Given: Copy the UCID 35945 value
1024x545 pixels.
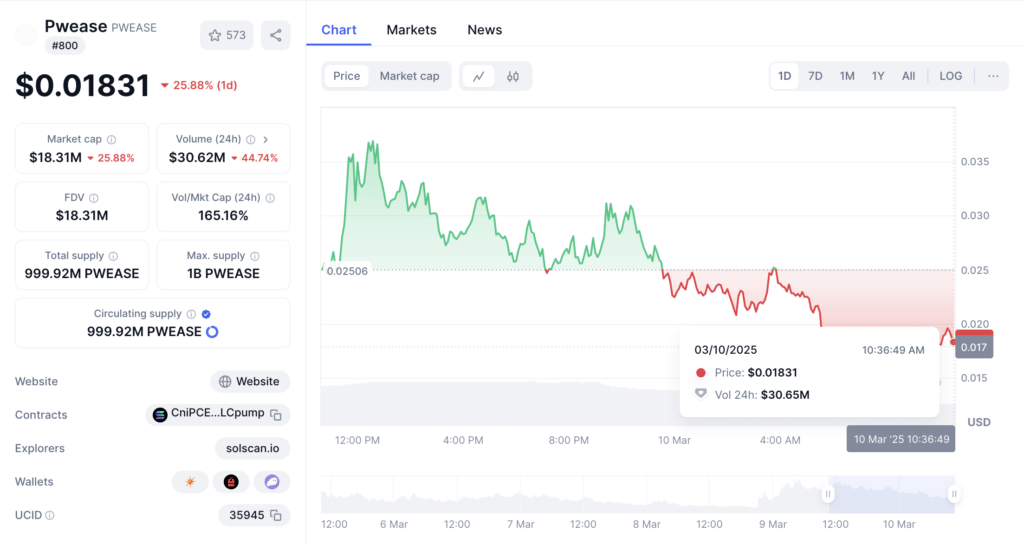Looking at the screenshot, I should (x=276, y=516).
